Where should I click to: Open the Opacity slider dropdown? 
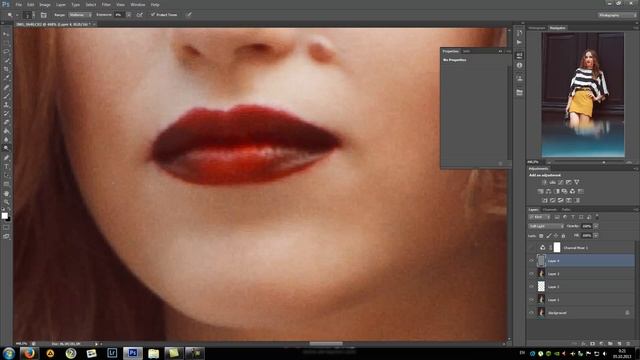pyautogui.click(x=596, y=226)
